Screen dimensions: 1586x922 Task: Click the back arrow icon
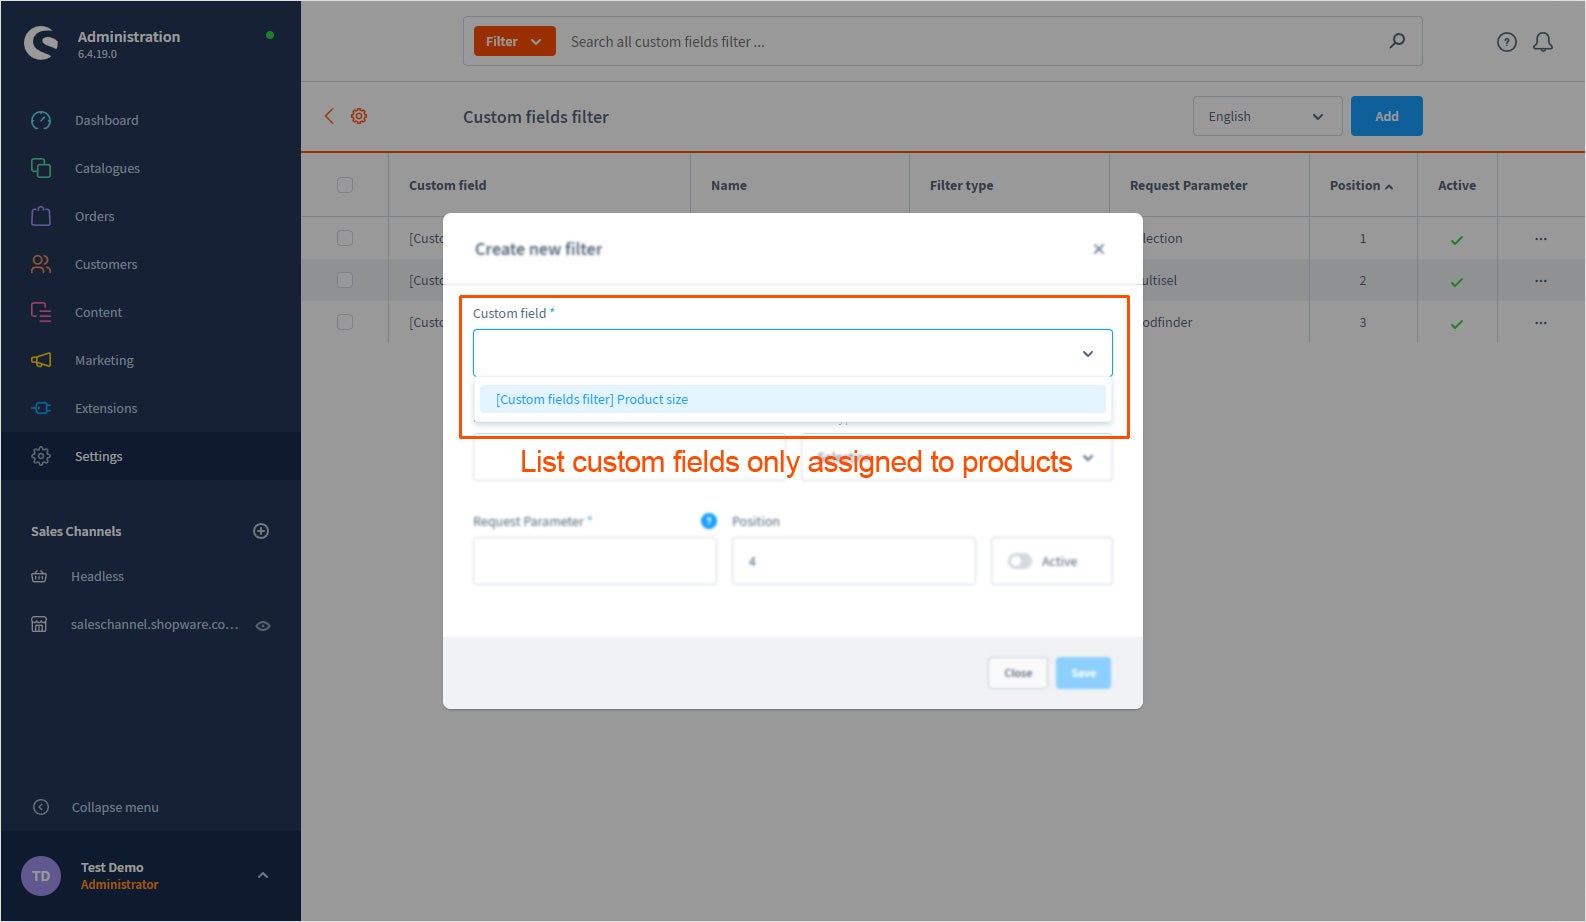[329, 116]
